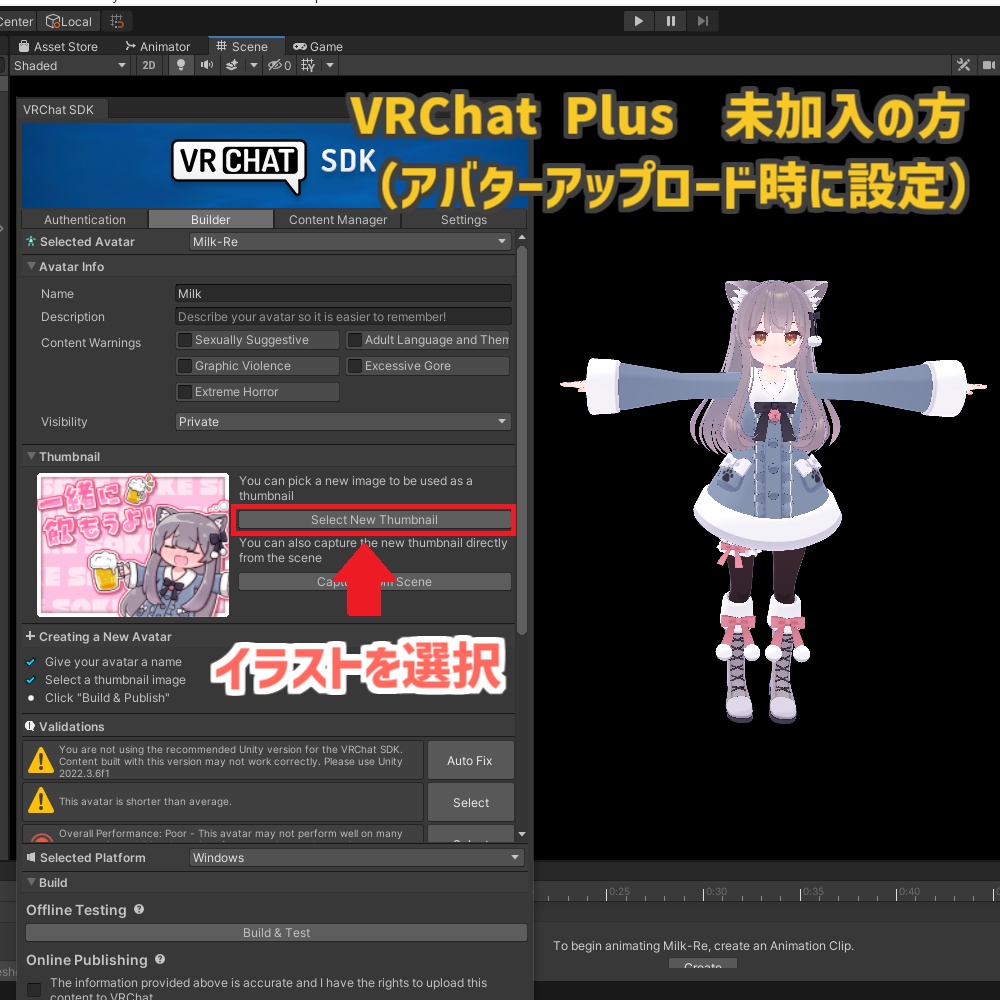The image size is (1000, 1000).
Task: Enable the Sexually Suggestive content warning
Action: (184, 339)
